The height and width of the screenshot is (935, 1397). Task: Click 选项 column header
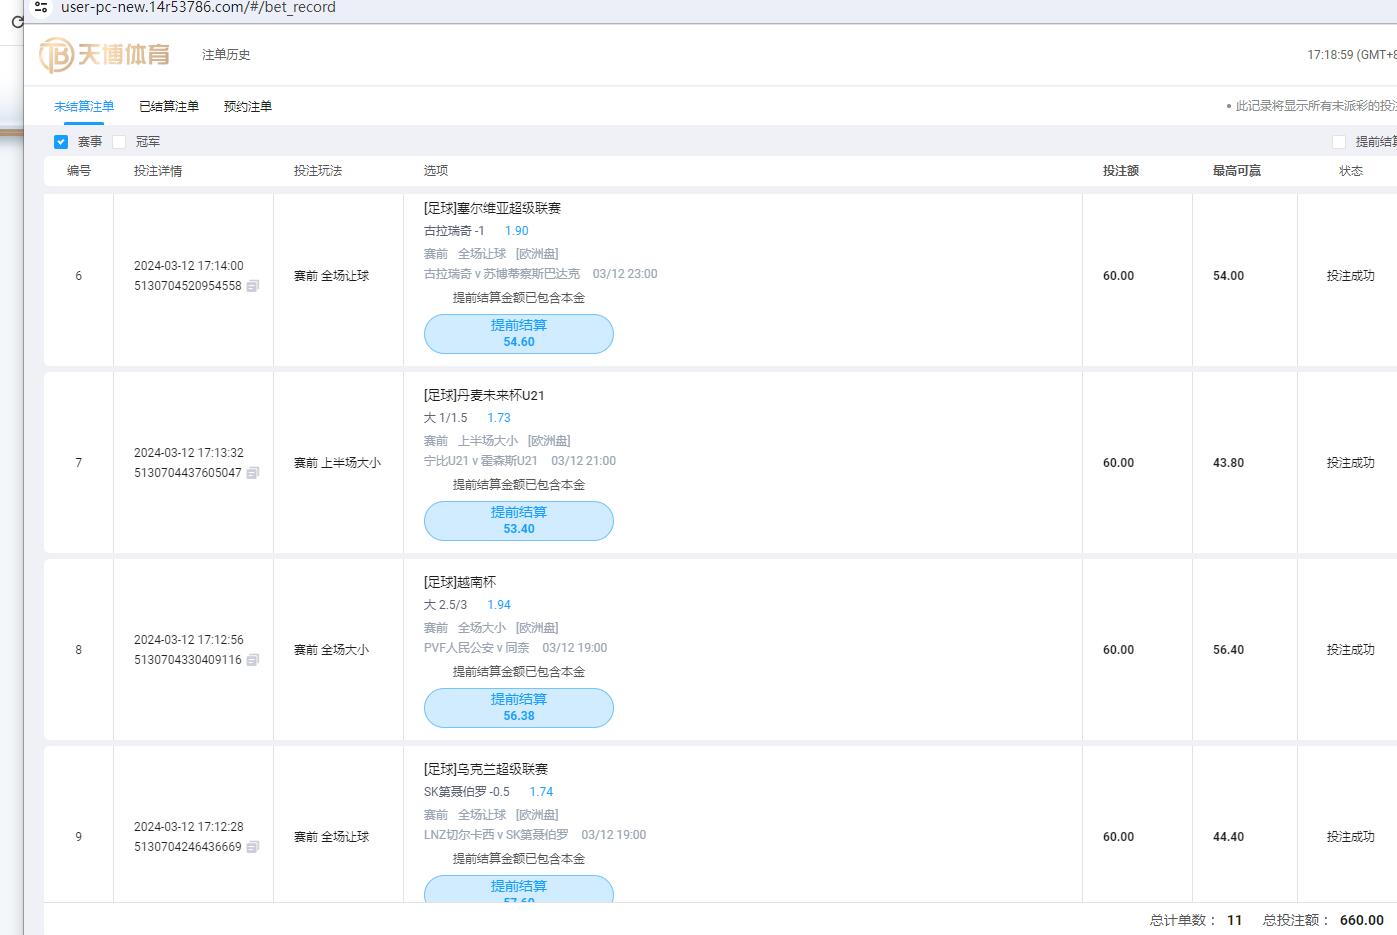436,171
